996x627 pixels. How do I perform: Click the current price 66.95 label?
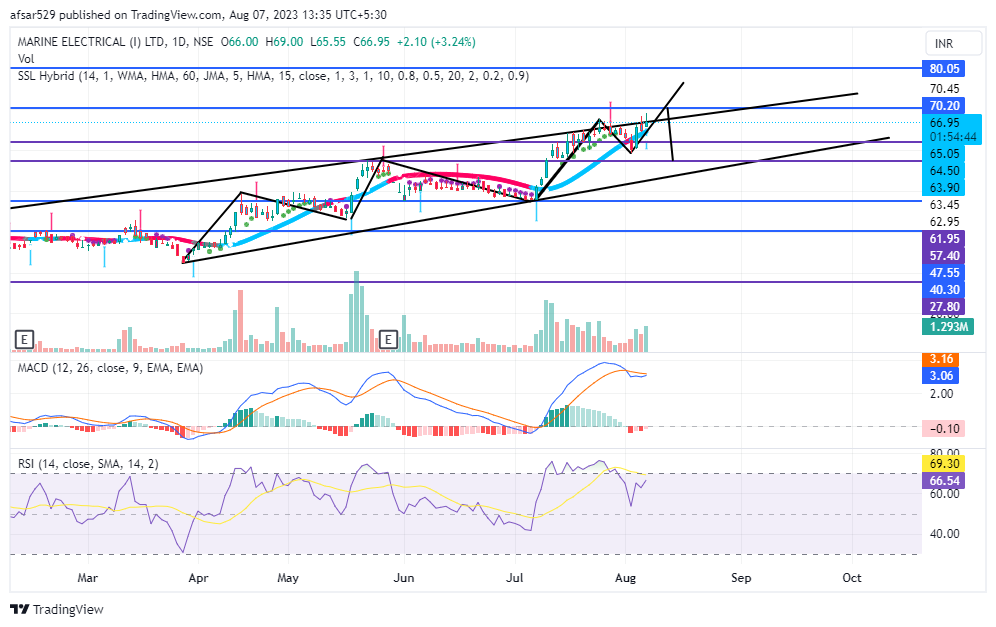944,123
